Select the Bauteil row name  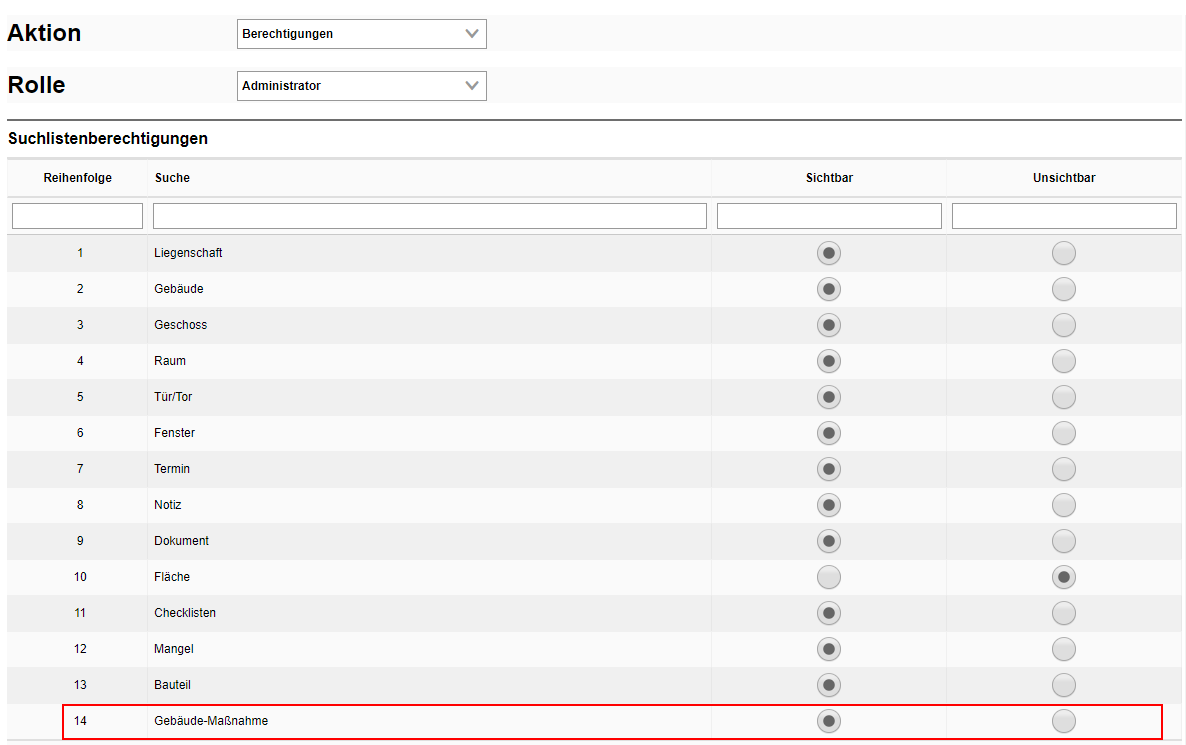[x=172, y=685]
